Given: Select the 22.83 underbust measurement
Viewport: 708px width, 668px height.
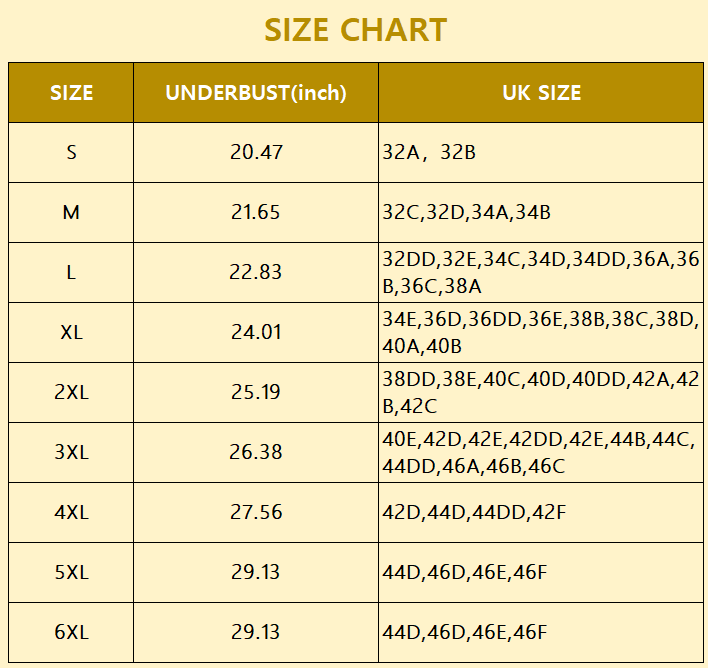Looking at the screenshot, I should pos(256,272).
